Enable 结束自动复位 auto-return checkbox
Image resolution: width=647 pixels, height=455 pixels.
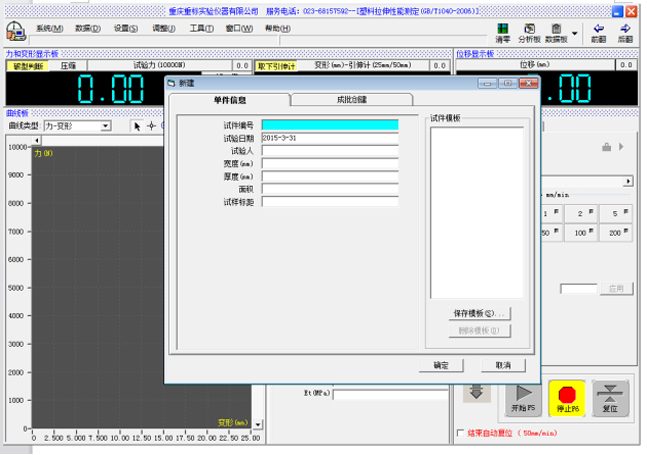[x=460, y=434]
